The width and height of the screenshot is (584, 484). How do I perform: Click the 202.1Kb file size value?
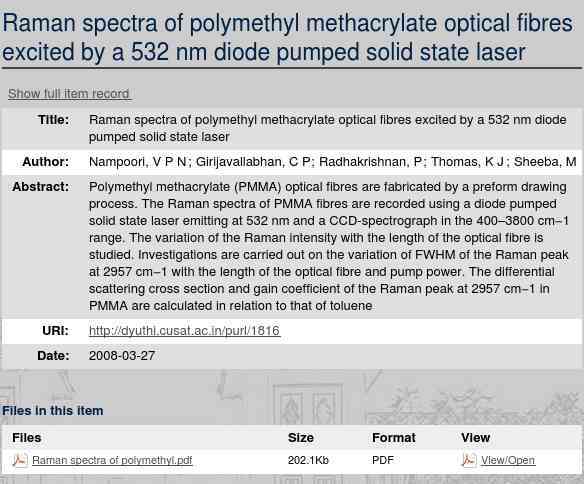pyautogui.click(x=308, y=460)
